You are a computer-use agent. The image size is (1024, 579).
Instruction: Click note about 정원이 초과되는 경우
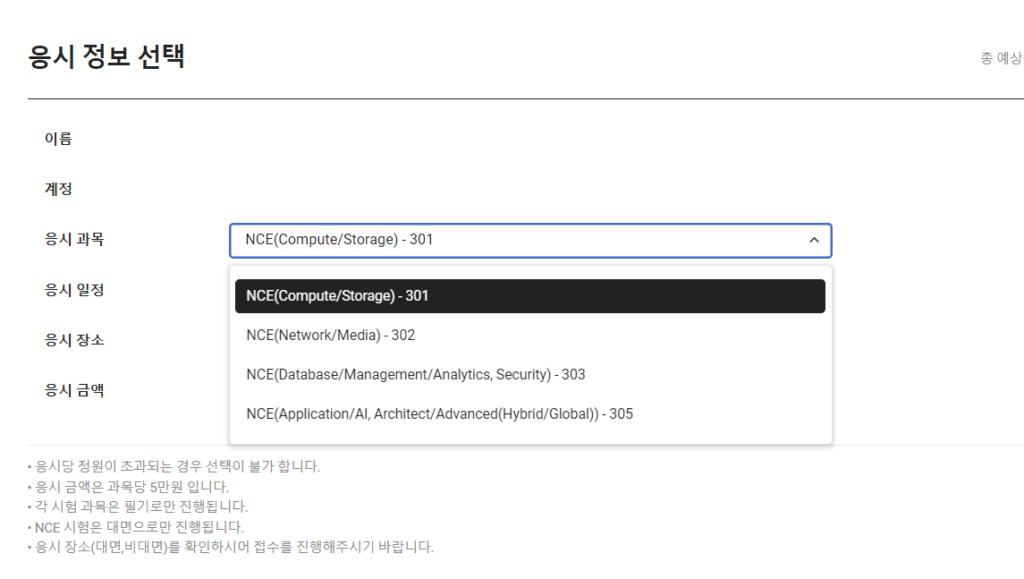pos(174,466)
